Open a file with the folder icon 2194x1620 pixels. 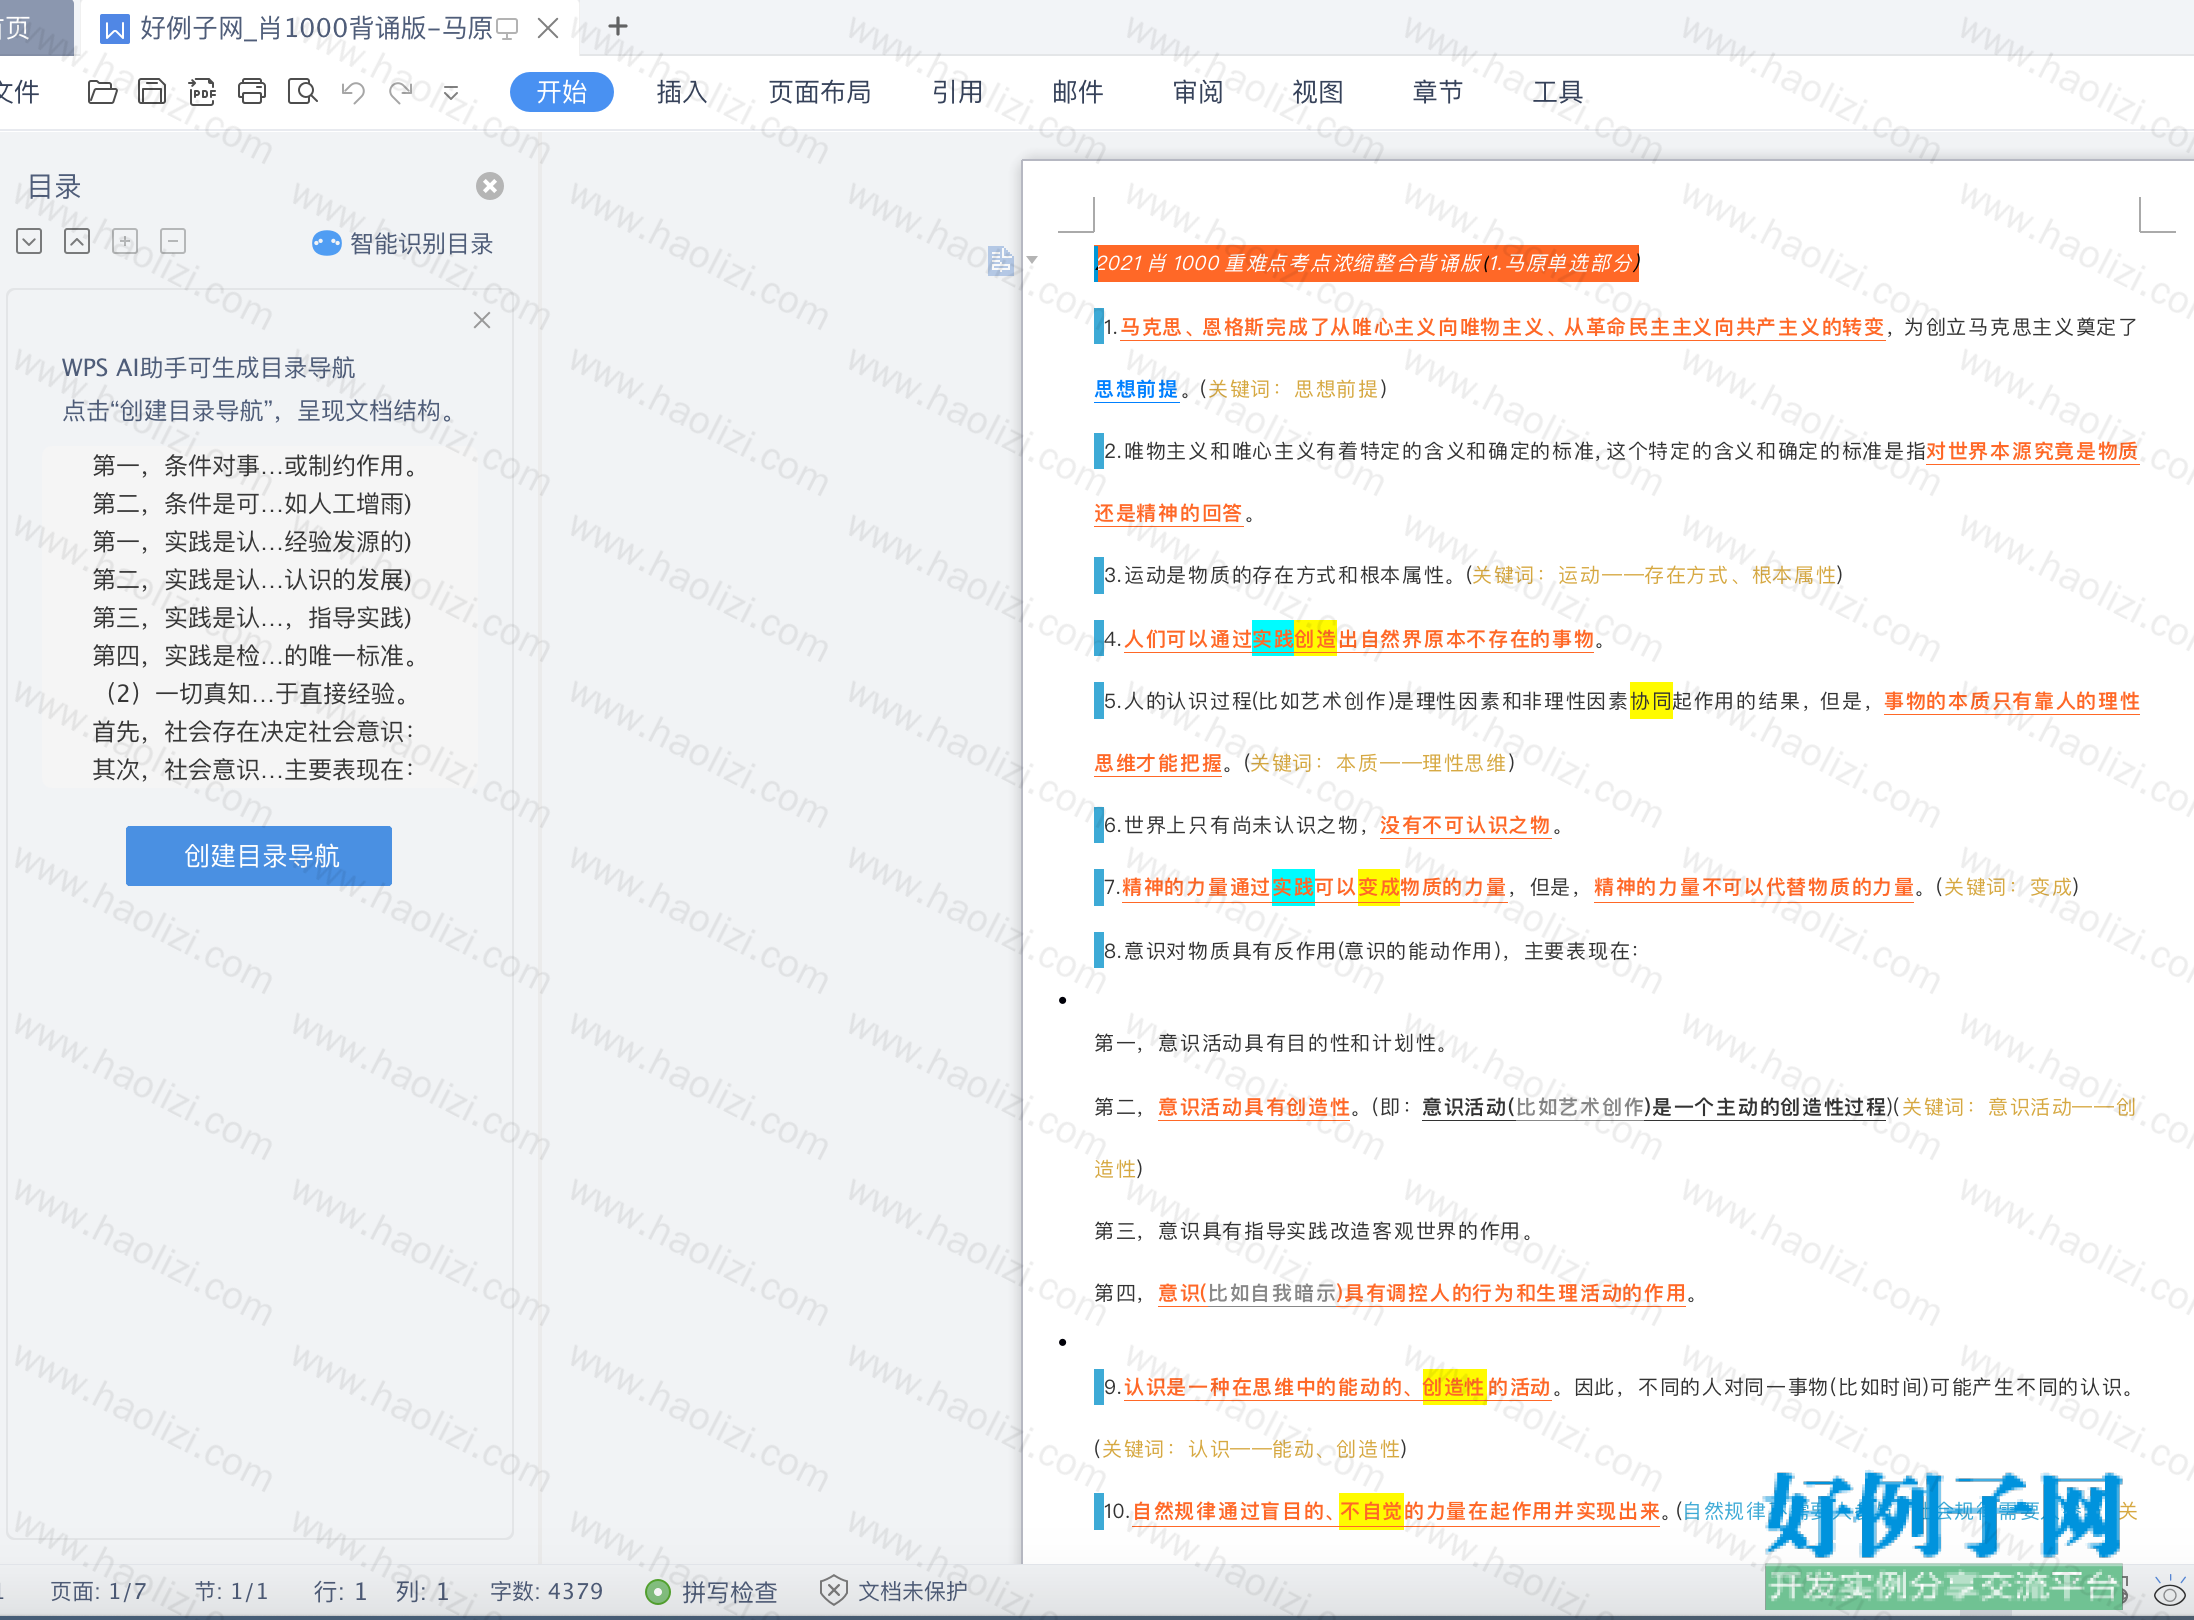[102, 92]
